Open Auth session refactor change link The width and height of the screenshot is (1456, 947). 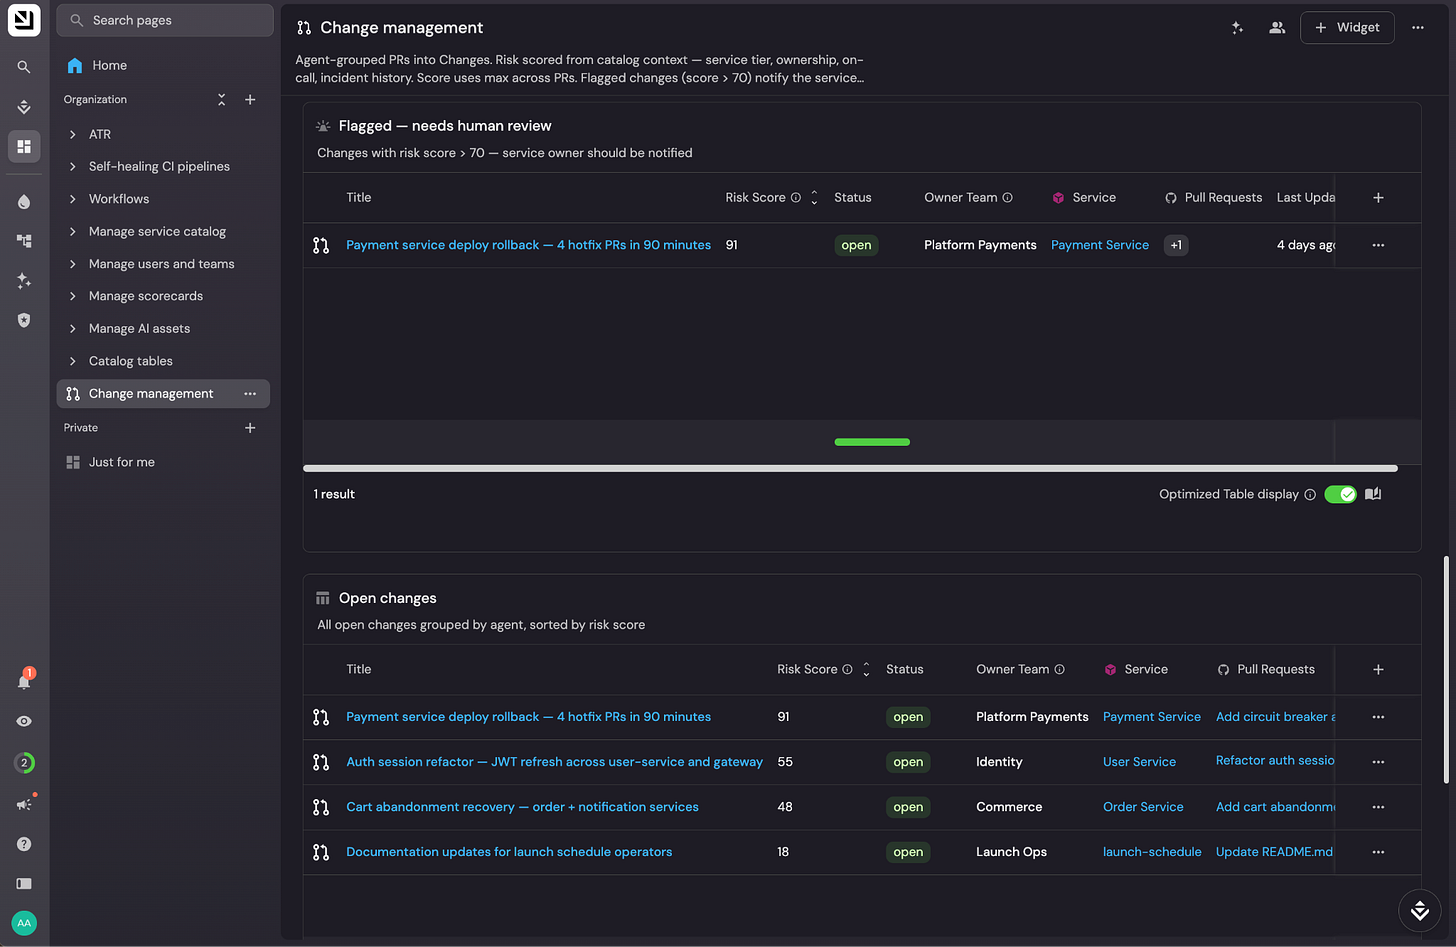pyautogui.click(x=554, y=762)
